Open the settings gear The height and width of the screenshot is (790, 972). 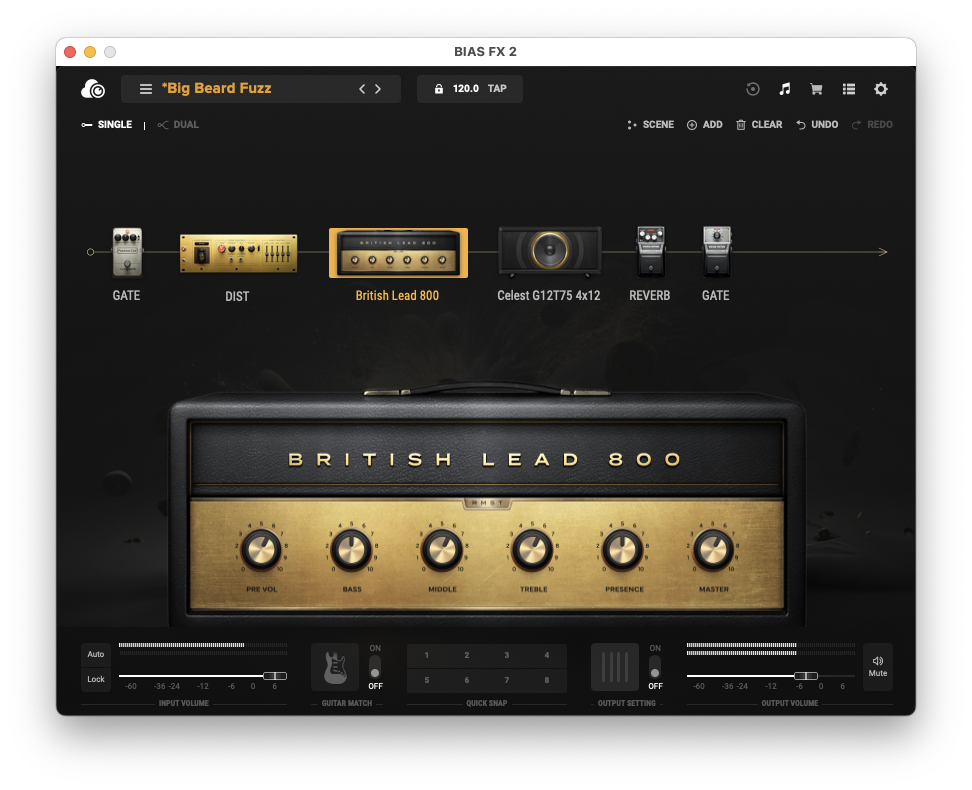tap(881, 89)
